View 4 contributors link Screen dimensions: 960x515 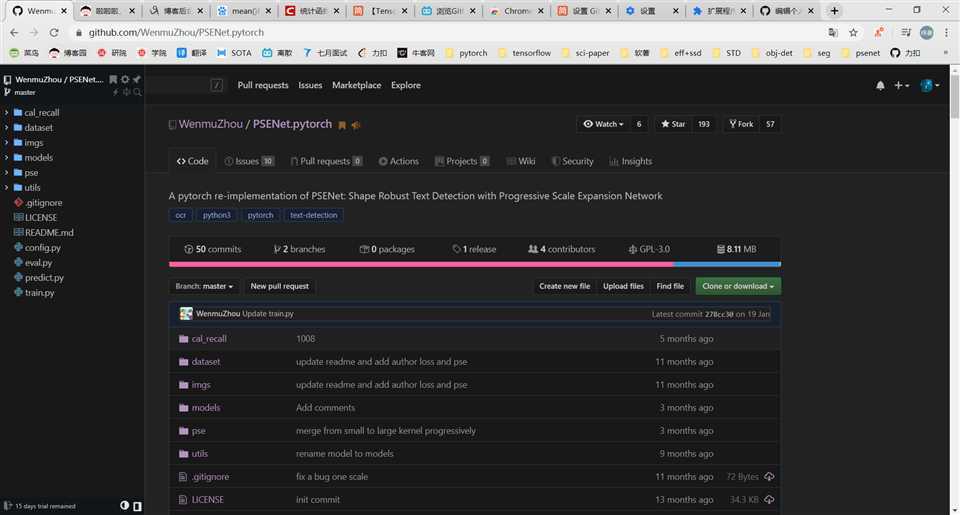coord(561,249)
